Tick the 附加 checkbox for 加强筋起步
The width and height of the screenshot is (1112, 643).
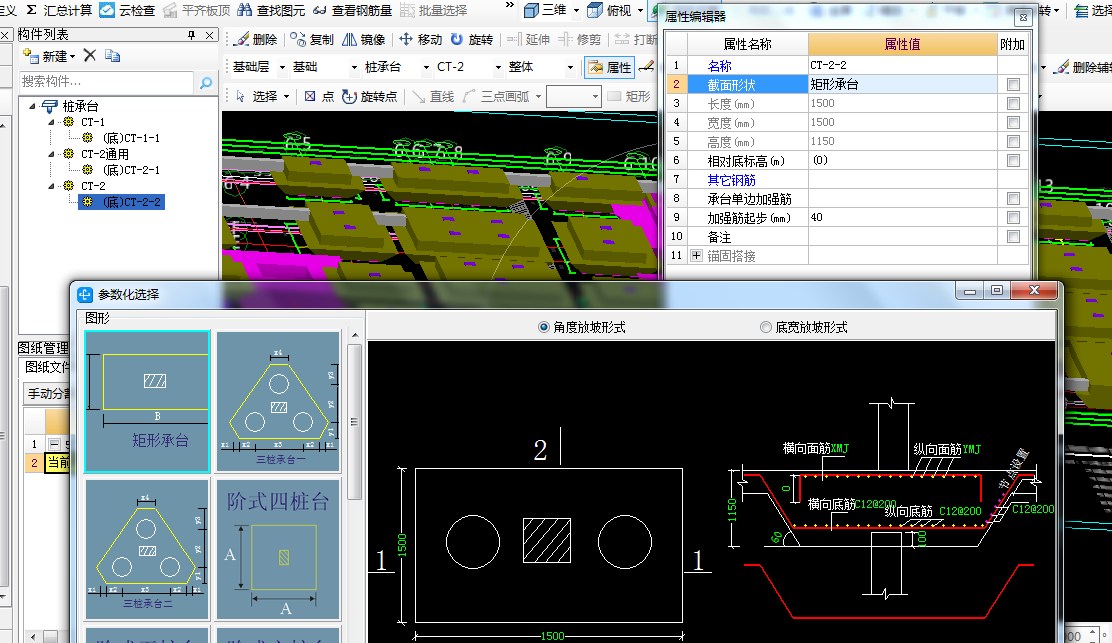point(1013,218)
